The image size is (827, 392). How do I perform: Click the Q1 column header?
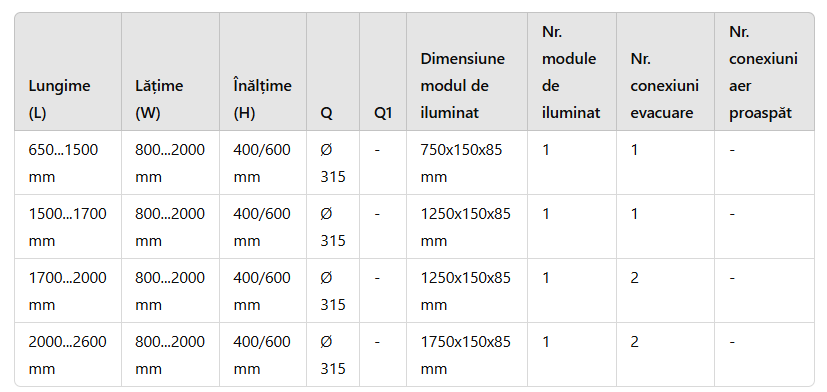[x=383, y=72]
